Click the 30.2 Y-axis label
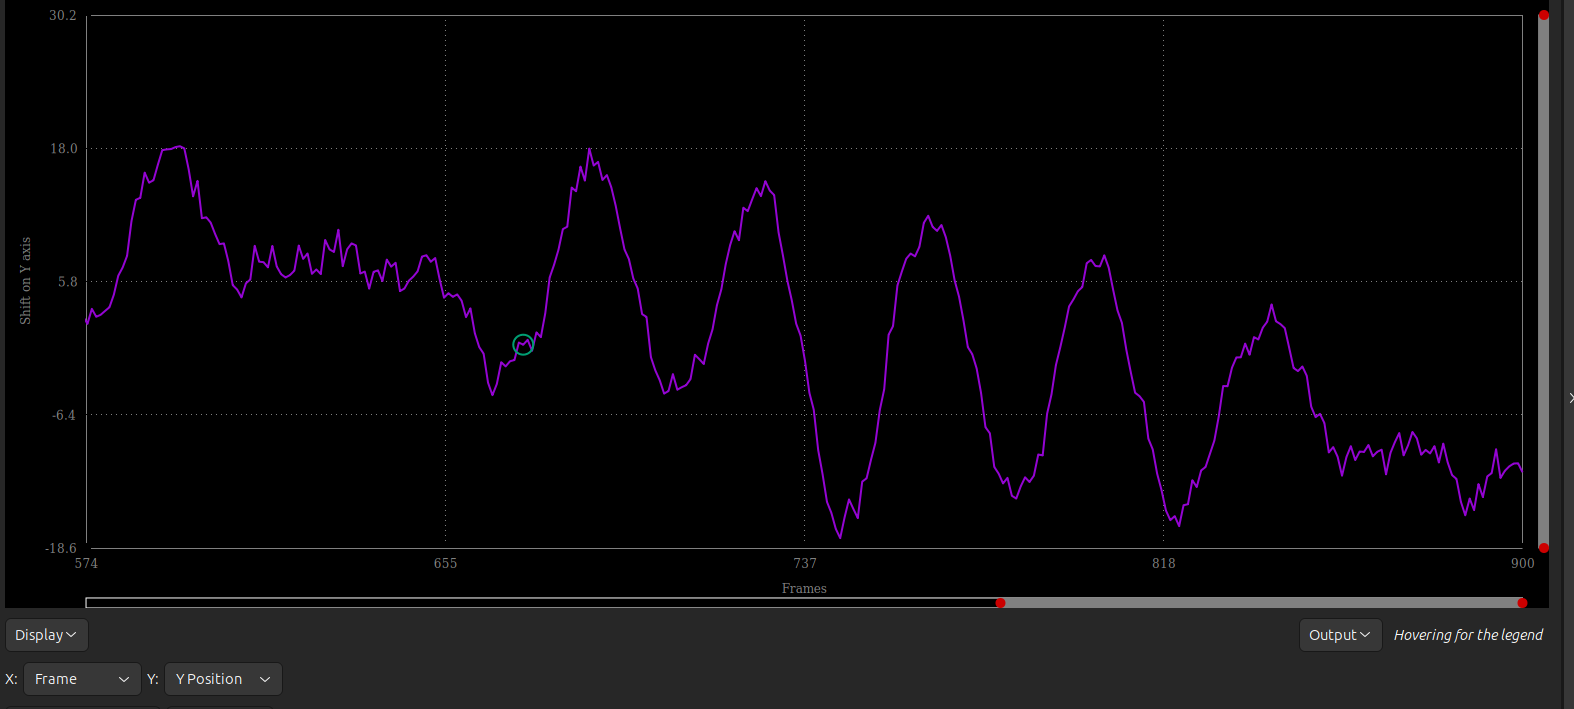 click(x=63, y=16)
